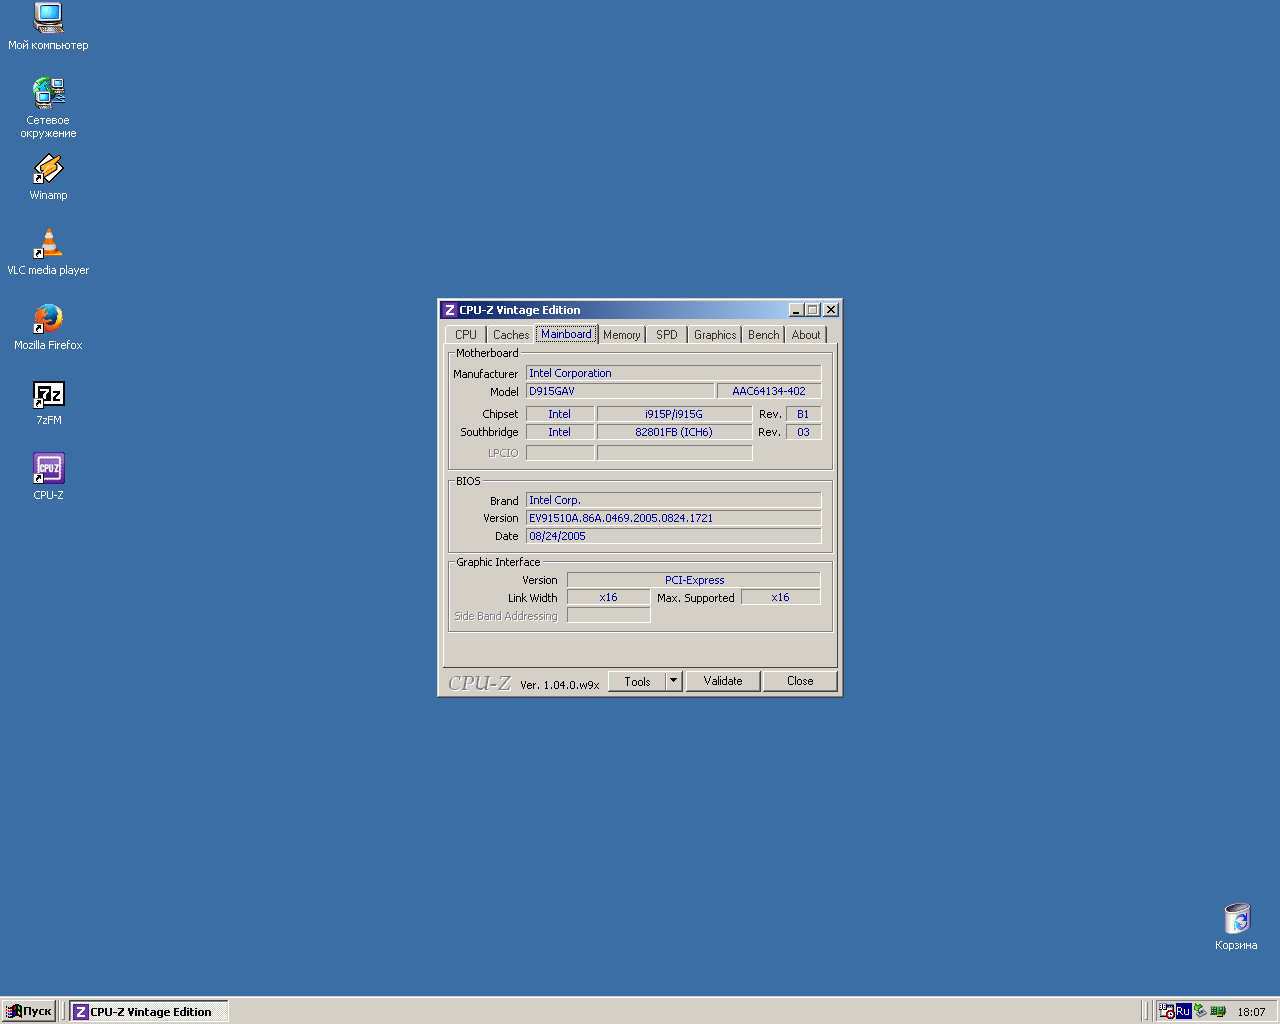The width and height of the screenshot is (1280, 1024).
Task: Click the Side Band Addressing field
Action: [608, 615]
